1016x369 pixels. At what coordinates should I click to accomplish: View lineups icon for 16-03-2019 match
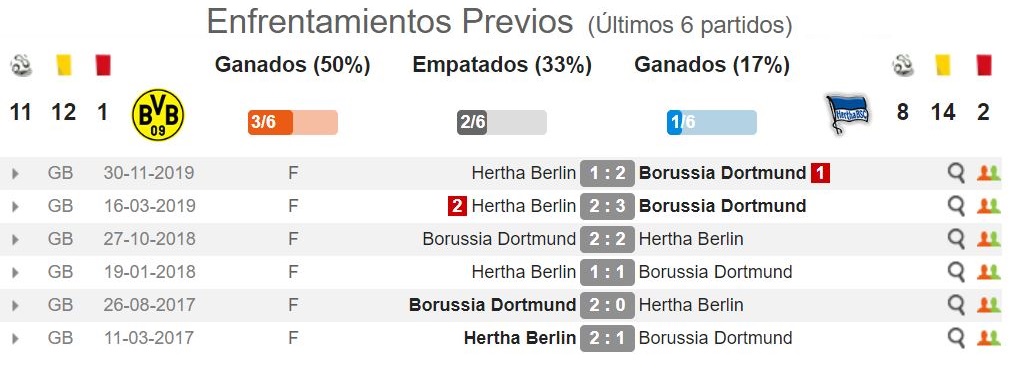(x=988, y=206)
